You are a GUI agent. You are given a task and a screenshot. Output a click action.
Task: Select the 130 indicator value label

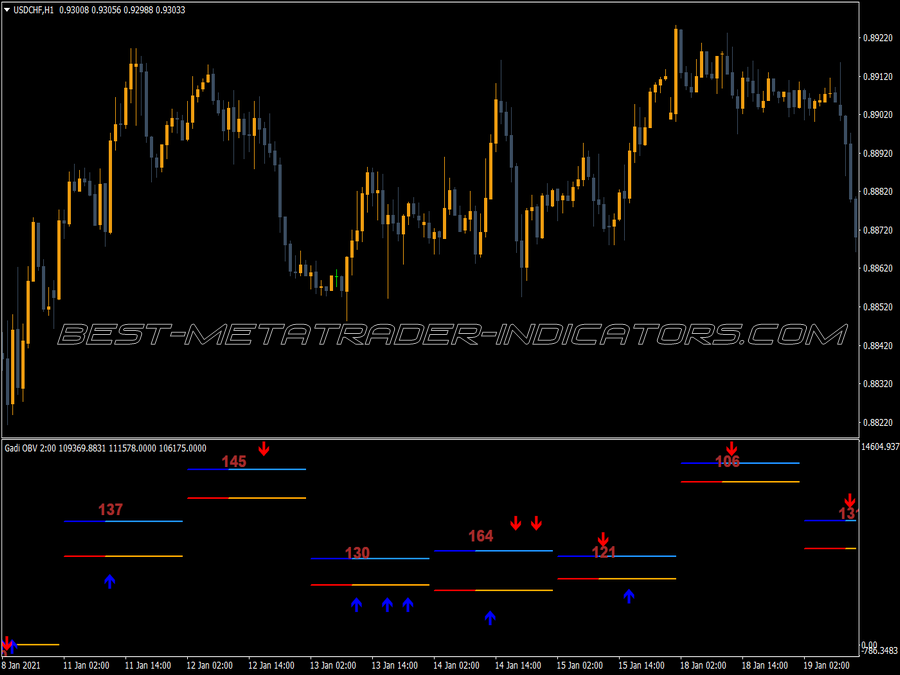point(357,553)
